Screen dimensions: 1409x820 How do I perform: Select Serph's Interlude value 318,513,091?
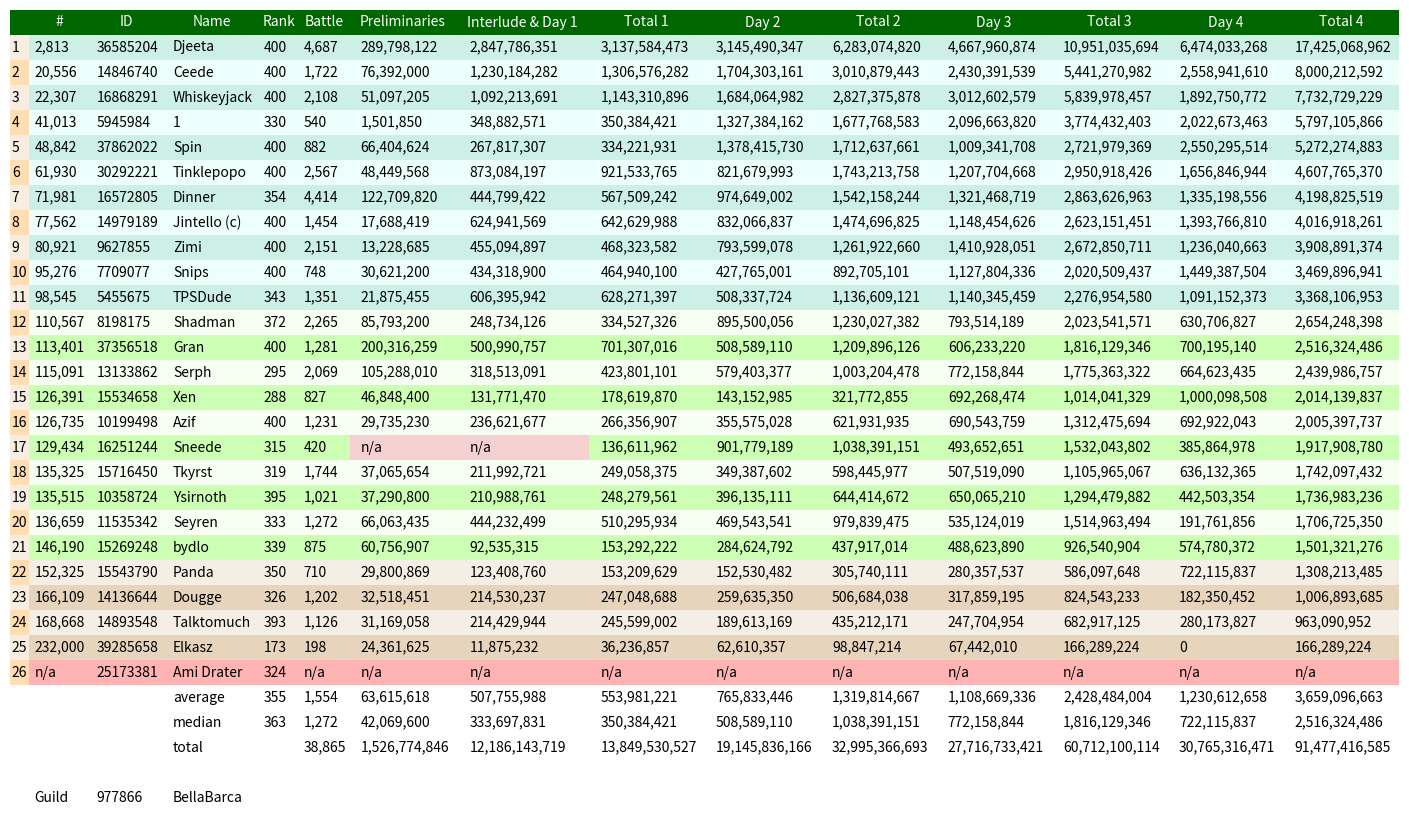click(508, 372)
